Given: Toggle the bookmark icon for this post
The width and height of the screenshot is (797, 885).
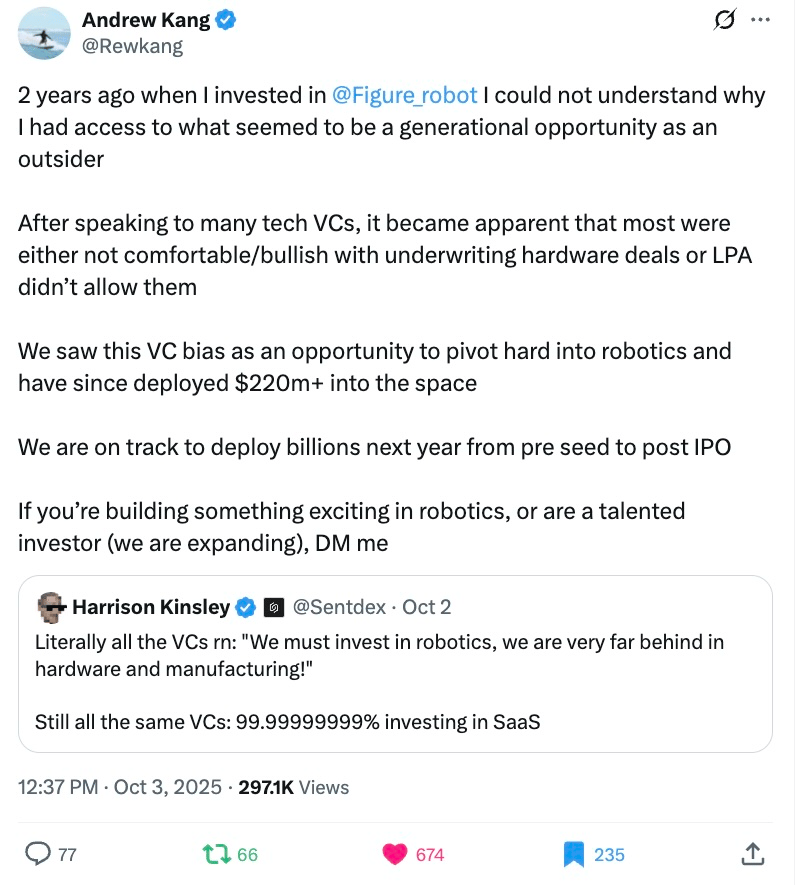Looking at the screenshot, I should 573,853.
